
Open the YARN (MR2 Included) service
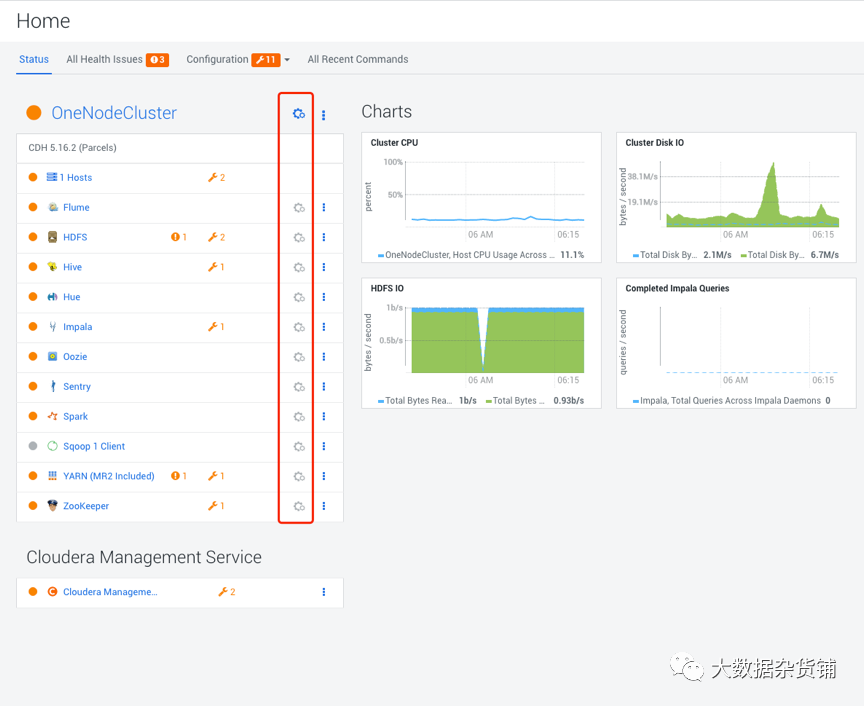[108, 476]
